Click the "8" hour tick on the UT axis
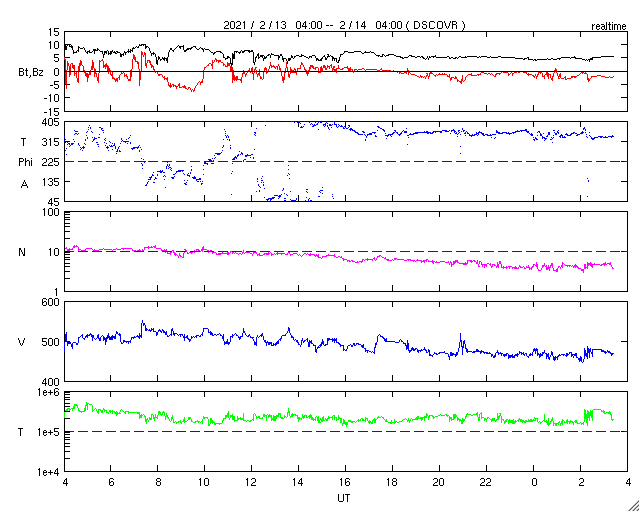Screen dimensions: 640x512 [x=158, y=482]
